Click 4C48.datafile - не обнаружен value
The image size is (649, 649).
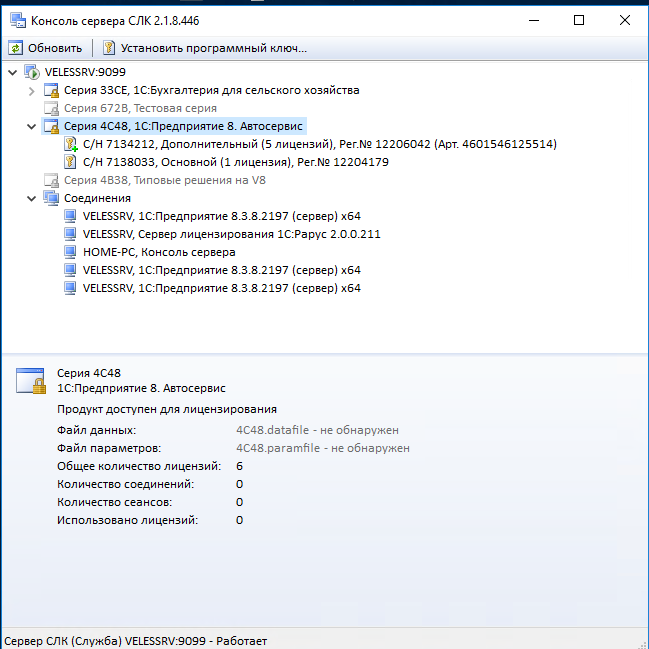(x=317, y=430)
